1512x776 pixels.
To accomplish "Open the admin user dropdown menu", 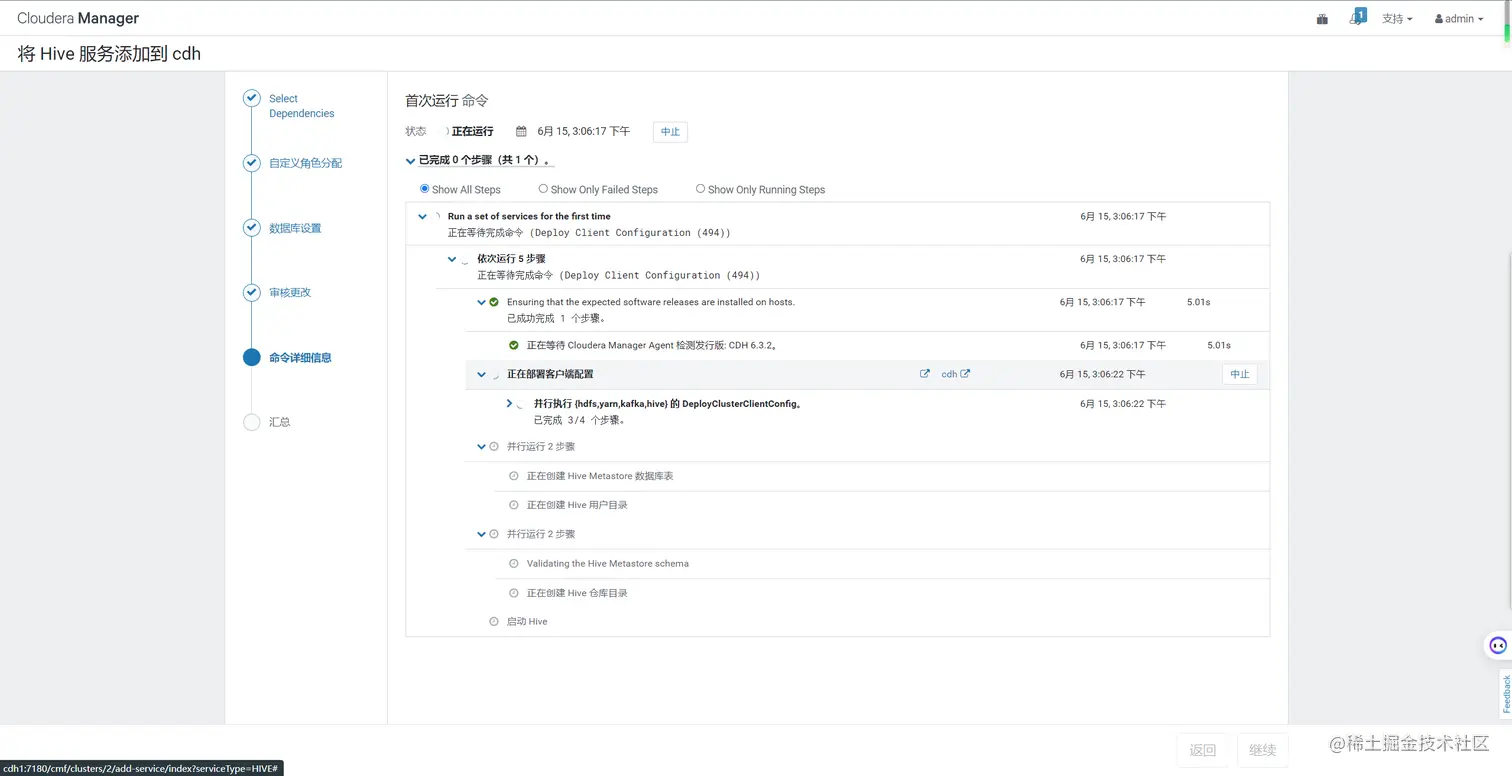I will click(x=1459, y=19).
